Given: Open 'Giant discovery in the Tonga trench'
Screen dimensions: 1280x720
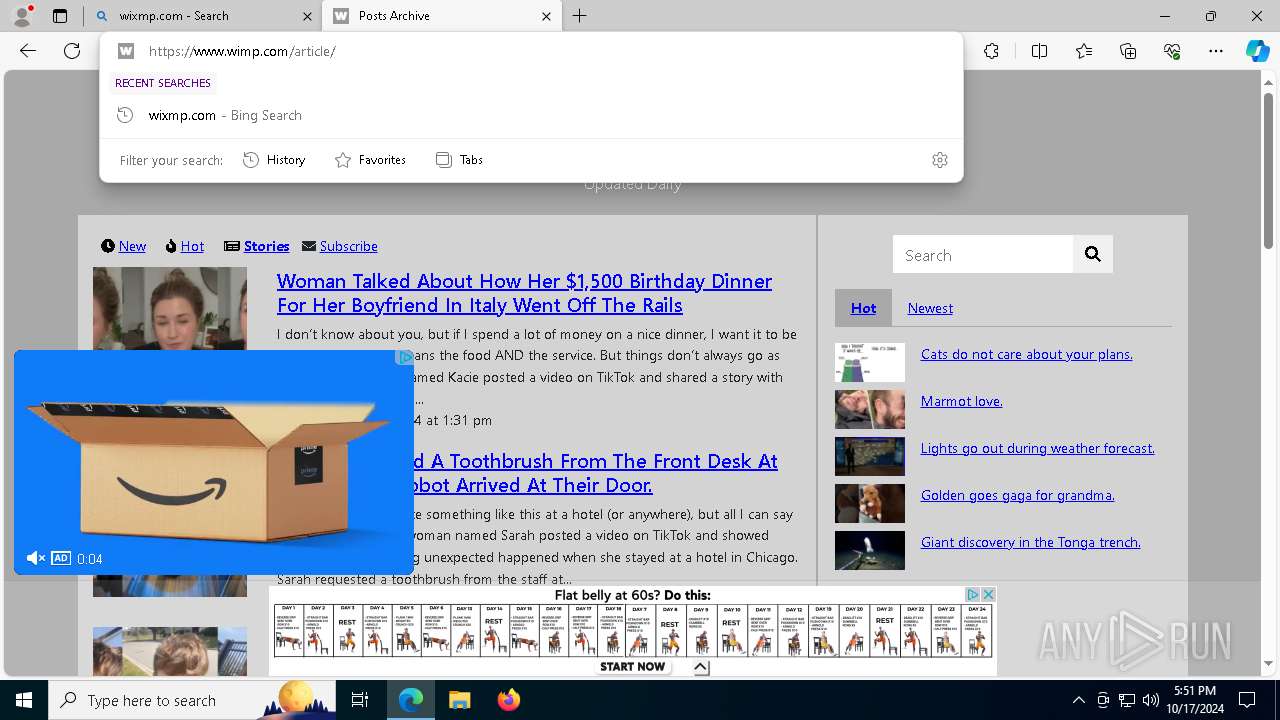Looking at the screenshot, I should click(x=1030, y=542).
